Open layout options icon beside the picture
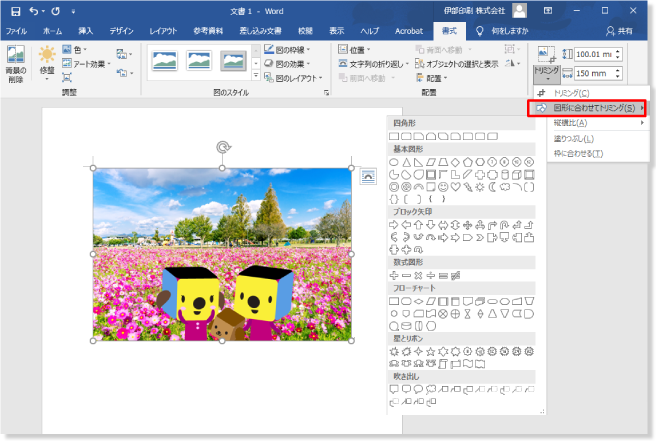Screen dimensions: 656x441 [x=368, y=177]
